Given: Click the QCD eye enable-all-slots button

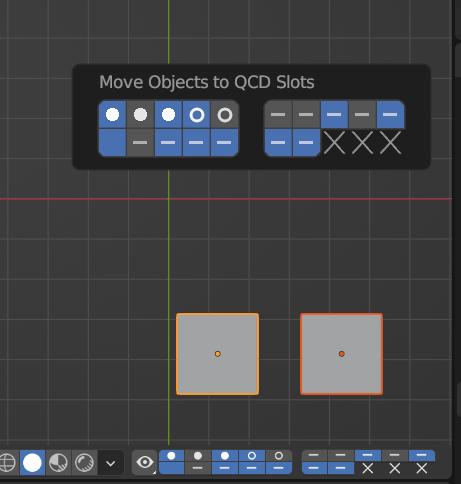Looking at the screenshot, I should pos(145,463).
